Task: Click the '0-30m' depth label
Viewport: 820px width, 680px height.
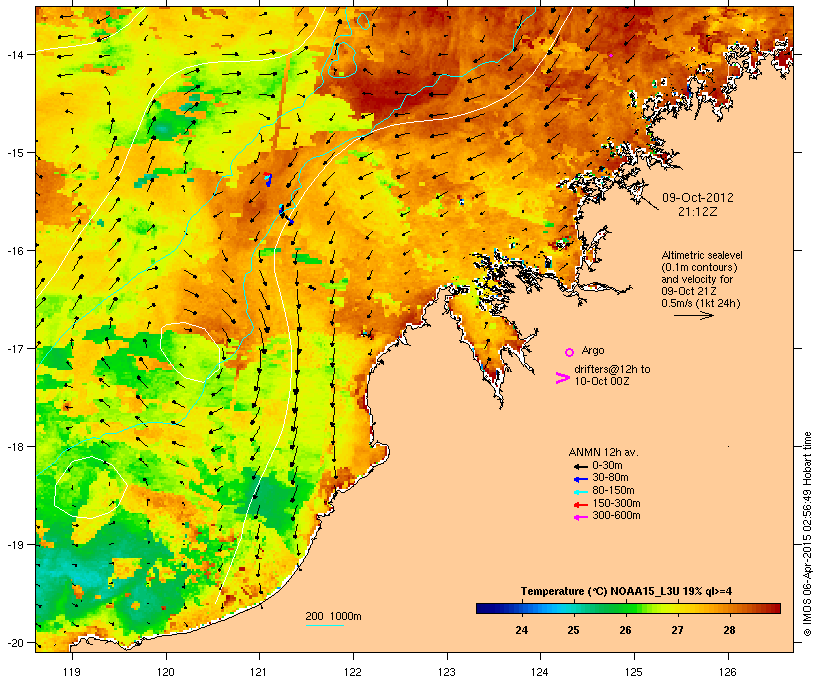Action: [x=607, y=466]
